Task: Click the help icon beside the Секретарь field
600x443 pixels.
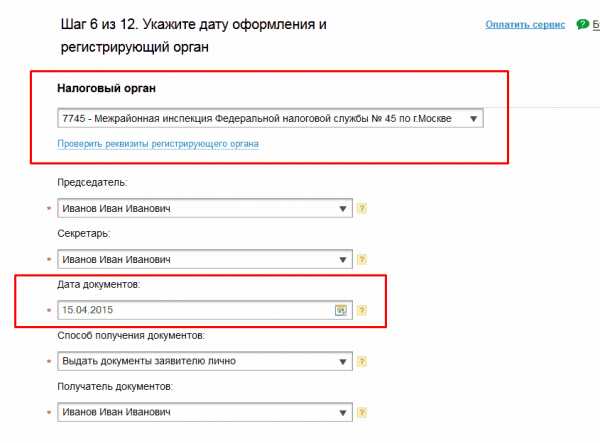Action: 362,259
